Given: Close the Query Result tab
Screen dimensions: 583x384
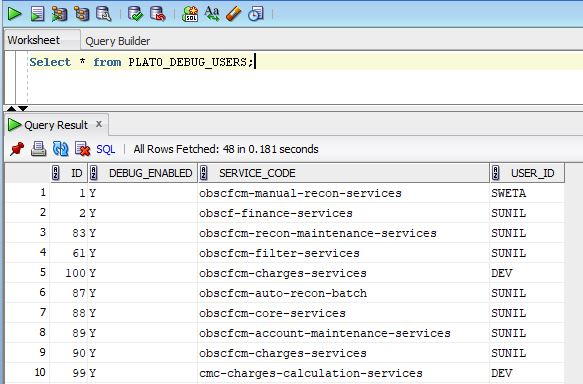Looking at the screenshot, I should (99, 124).
